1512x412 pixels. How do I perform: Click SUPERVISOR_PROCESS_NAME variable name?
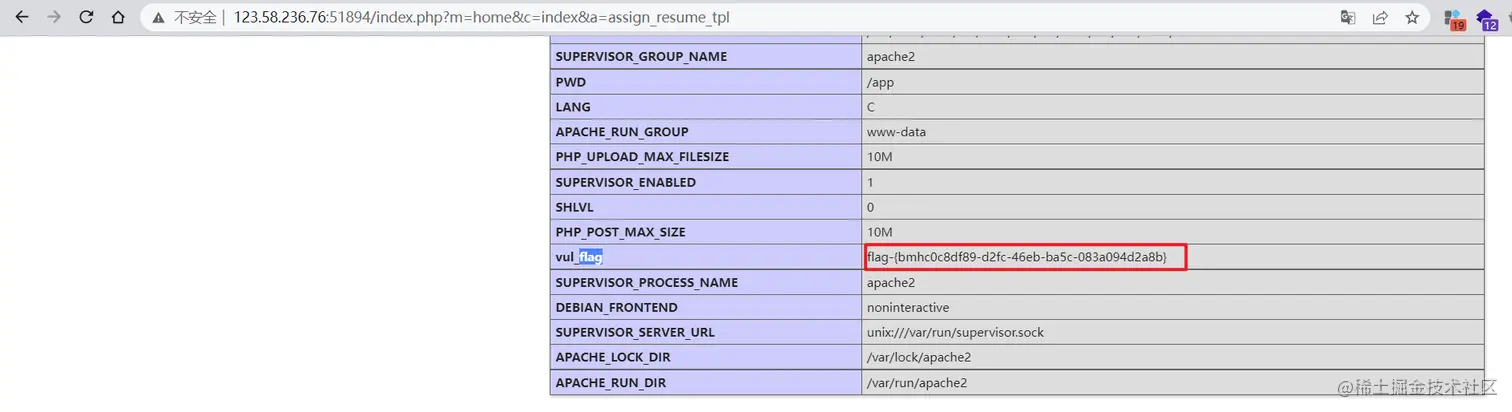coord(647,282)
